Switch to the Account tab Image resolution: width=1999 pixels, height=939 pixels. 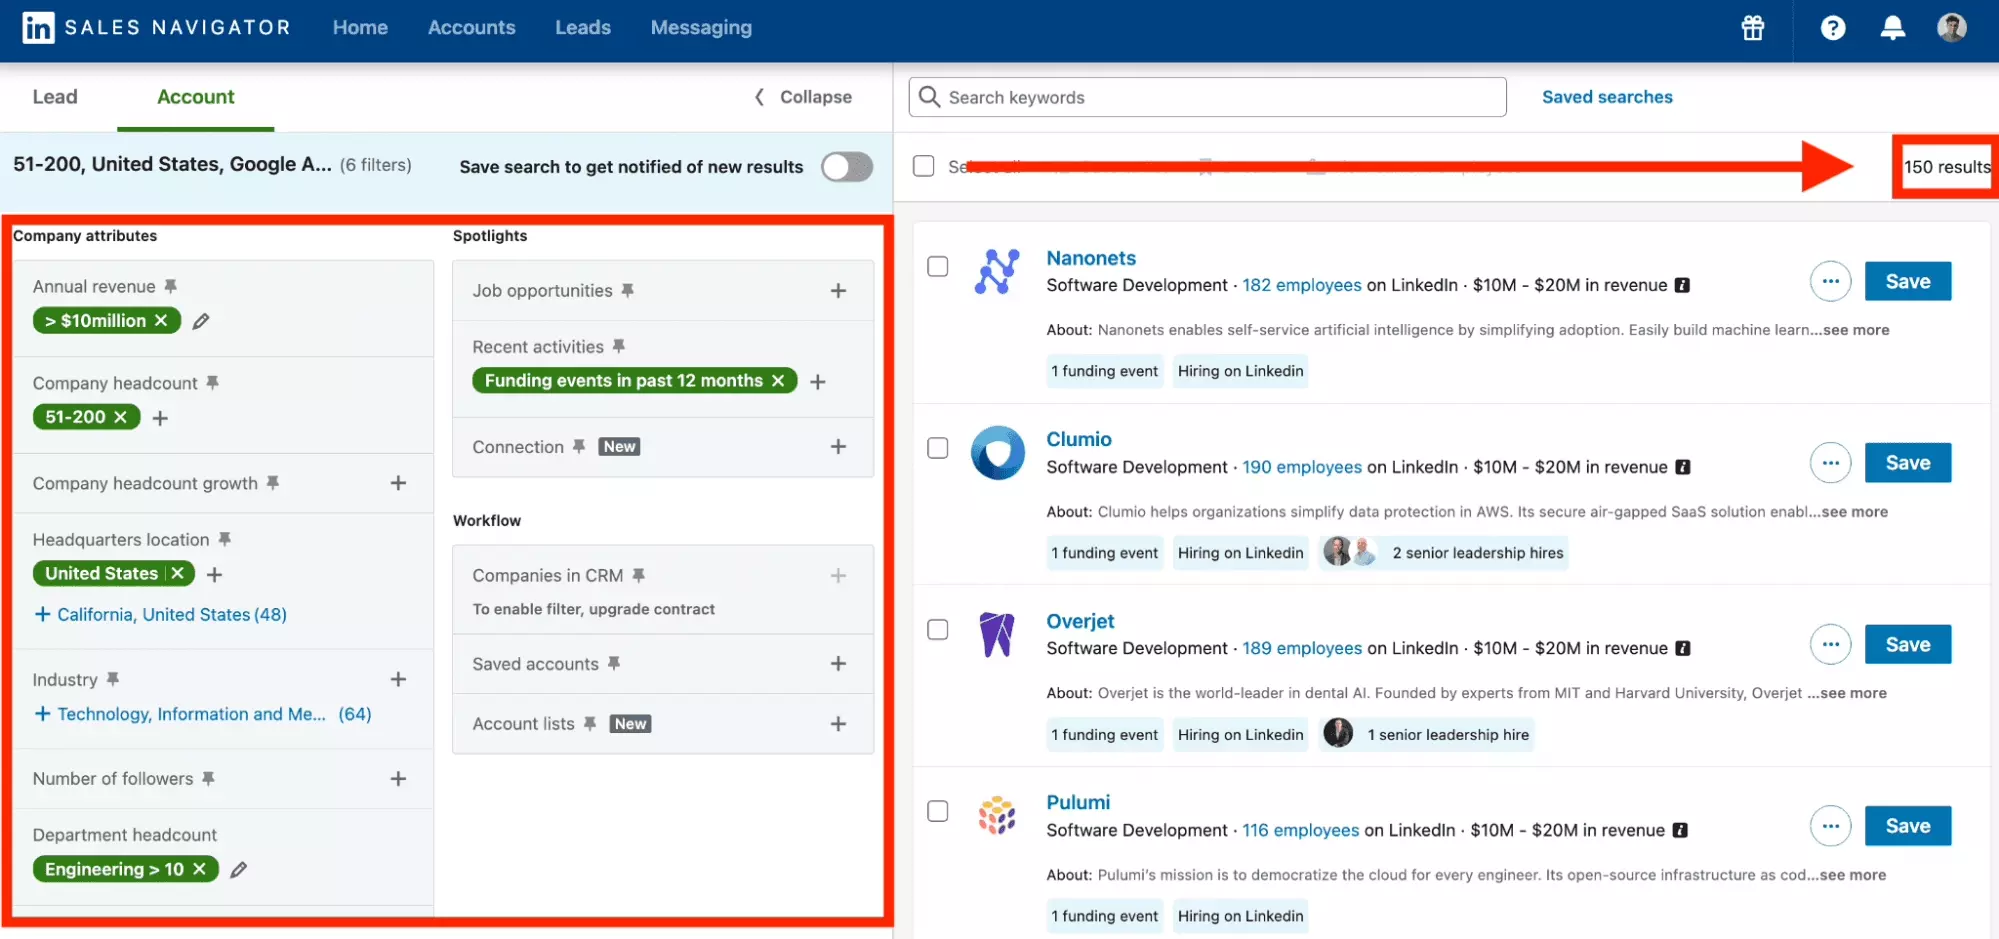(x=196, y=97)
